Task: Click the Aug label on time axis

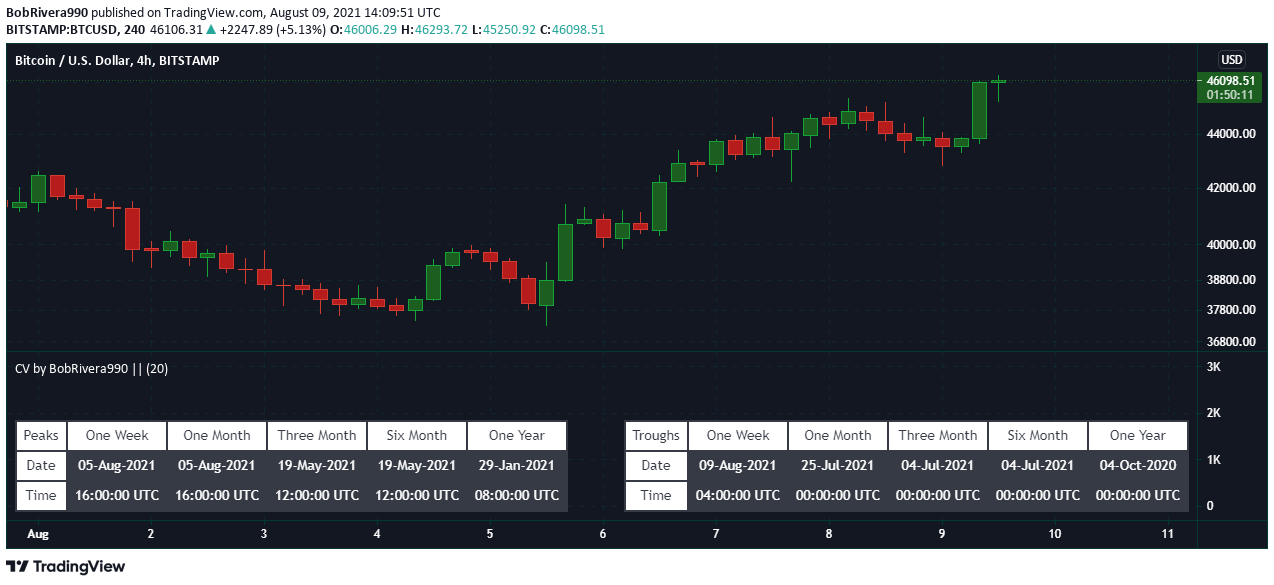Action: coord(38,535)
